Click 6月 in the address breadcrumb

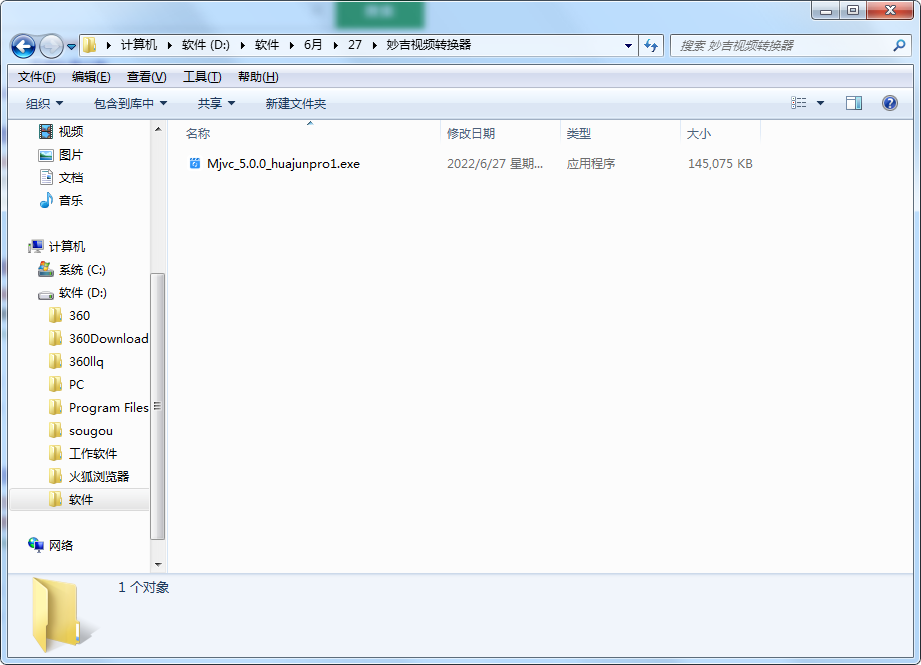tap(313, 45)
